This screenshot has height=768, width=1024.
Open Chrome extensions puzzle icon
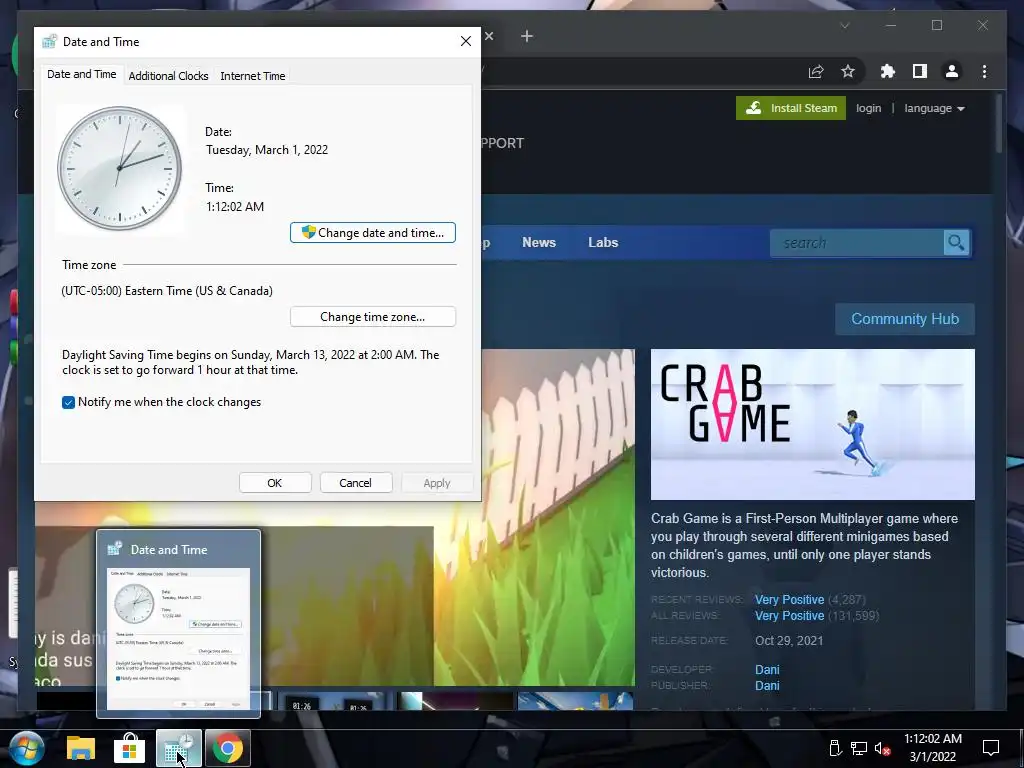[x=888, y=71]
